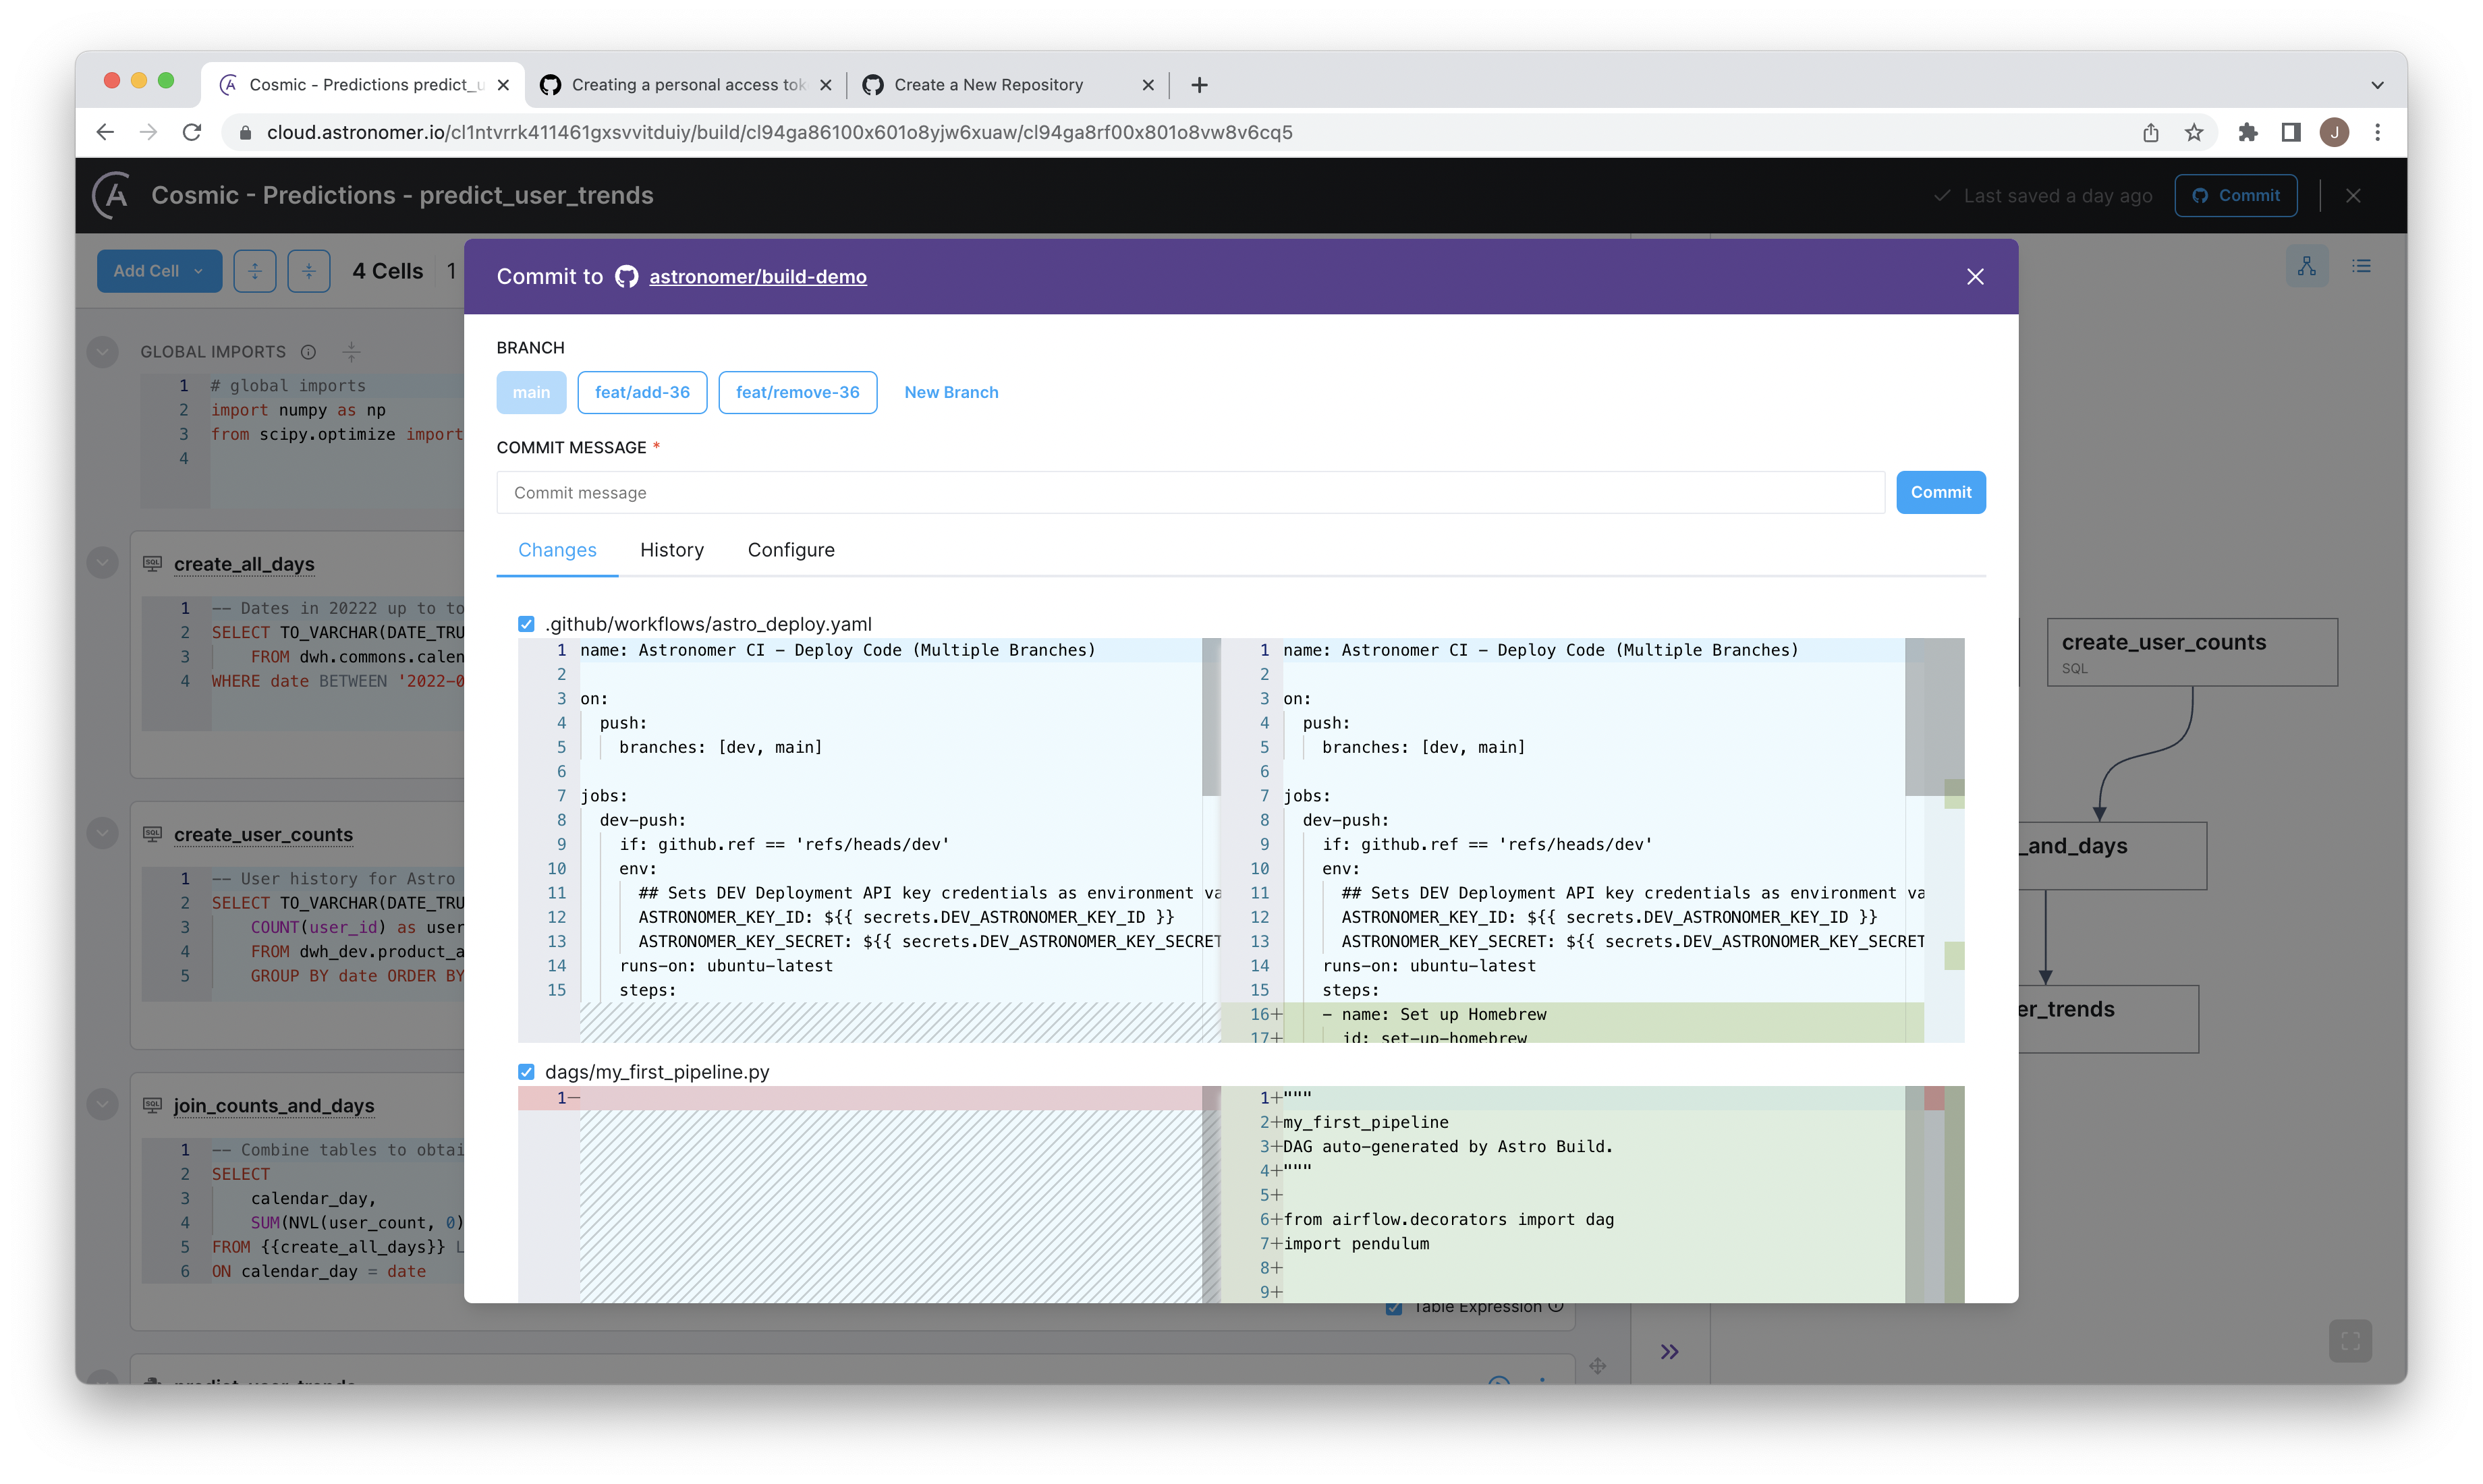The width and height of the screenshot is (2483, 1484).
Task: Click the move cell handle icon
Action: pyautogui.click(x=1597, y=1365)
